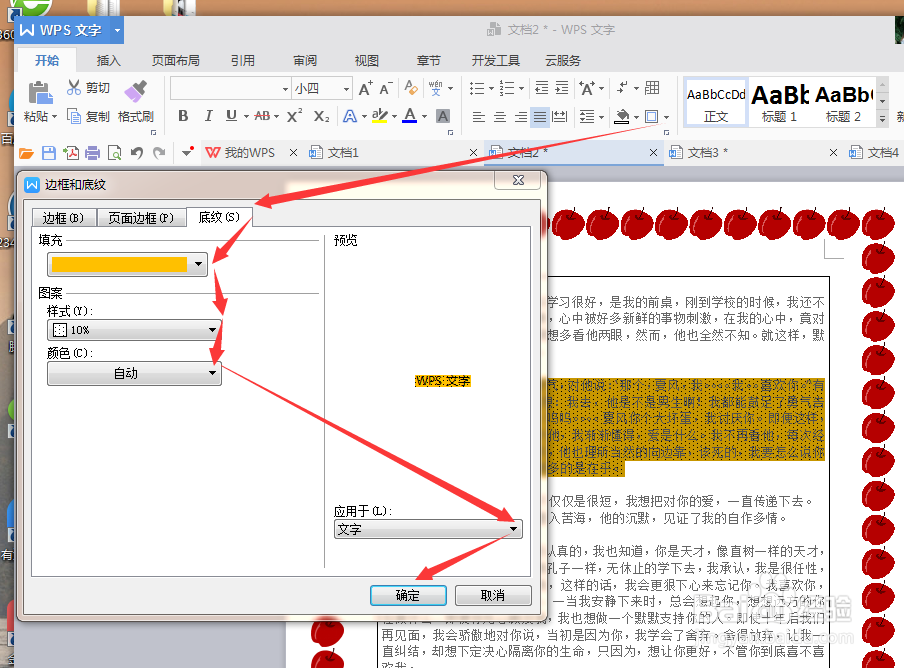Image resolution: width=904 pixels, height=668 pixels.
Task: Click the 取消 button in the dialog
Action: coord(492,595)
